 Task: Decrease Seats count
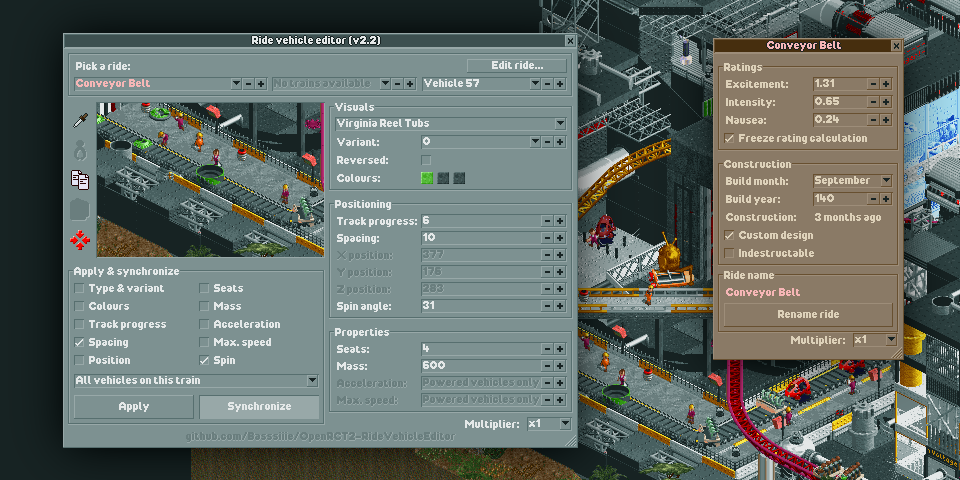[x=547, y=349]
